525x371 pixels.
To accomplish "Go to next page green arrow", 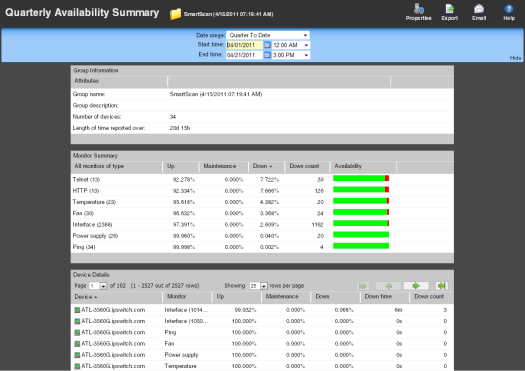I will coord(416,286).
